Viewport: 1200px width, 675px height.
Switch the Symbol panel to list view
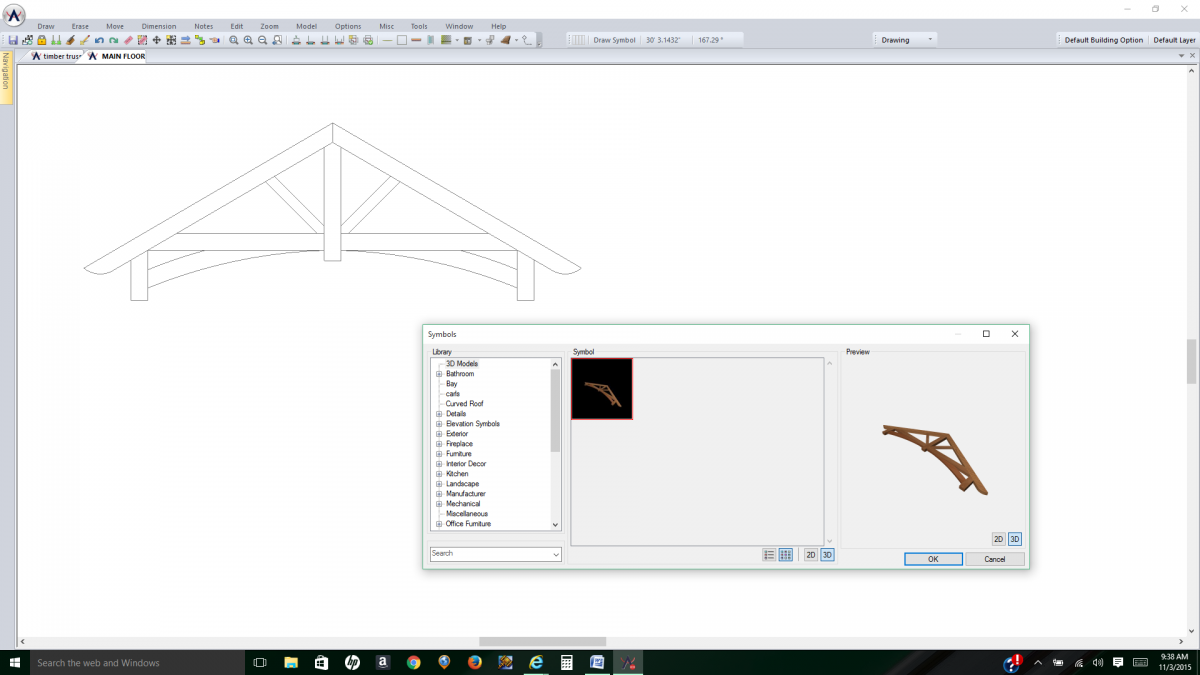[769, 554]
